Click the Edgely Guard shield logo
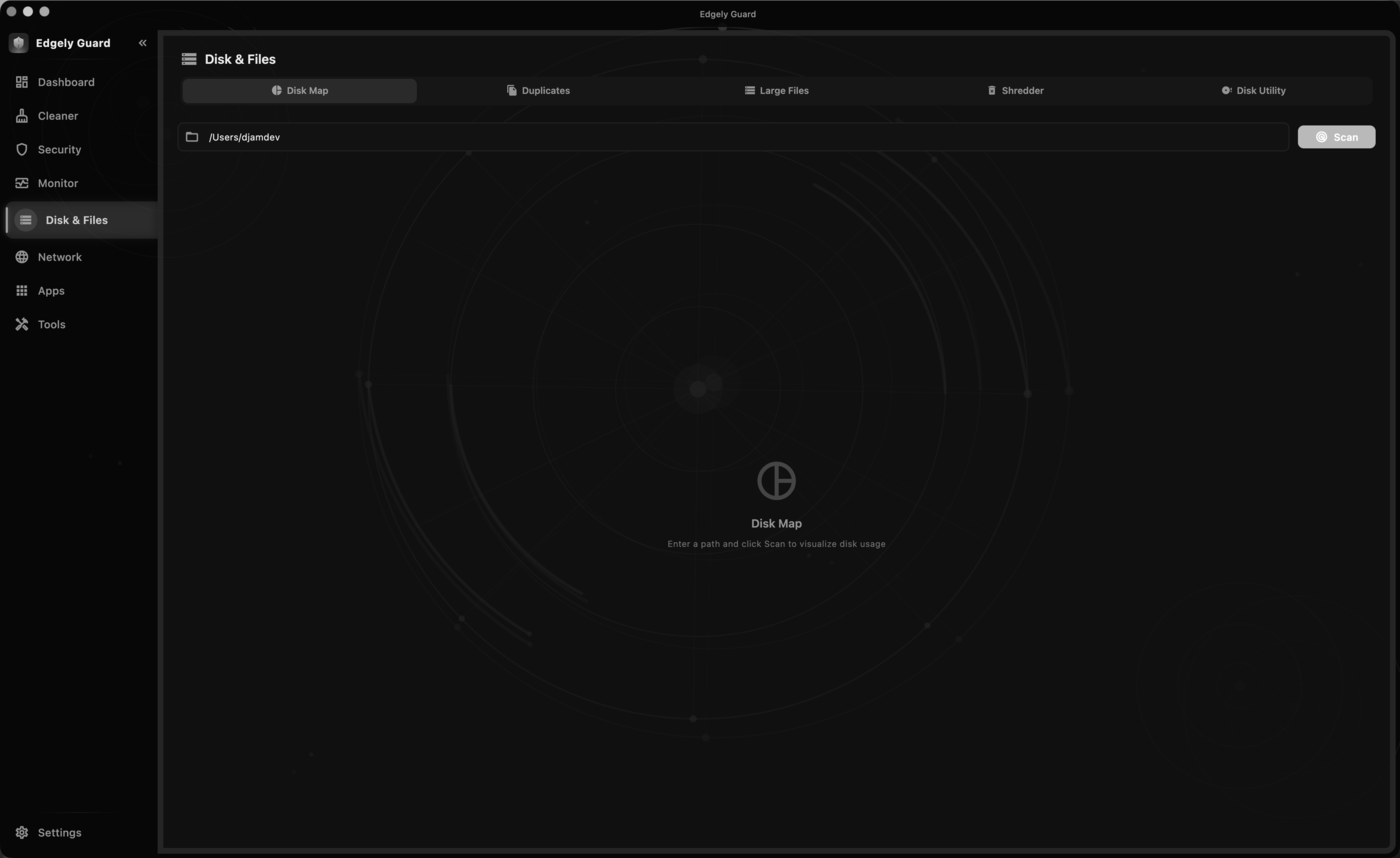This screenshot has height=858, width=1400. [x=18, y=43]
